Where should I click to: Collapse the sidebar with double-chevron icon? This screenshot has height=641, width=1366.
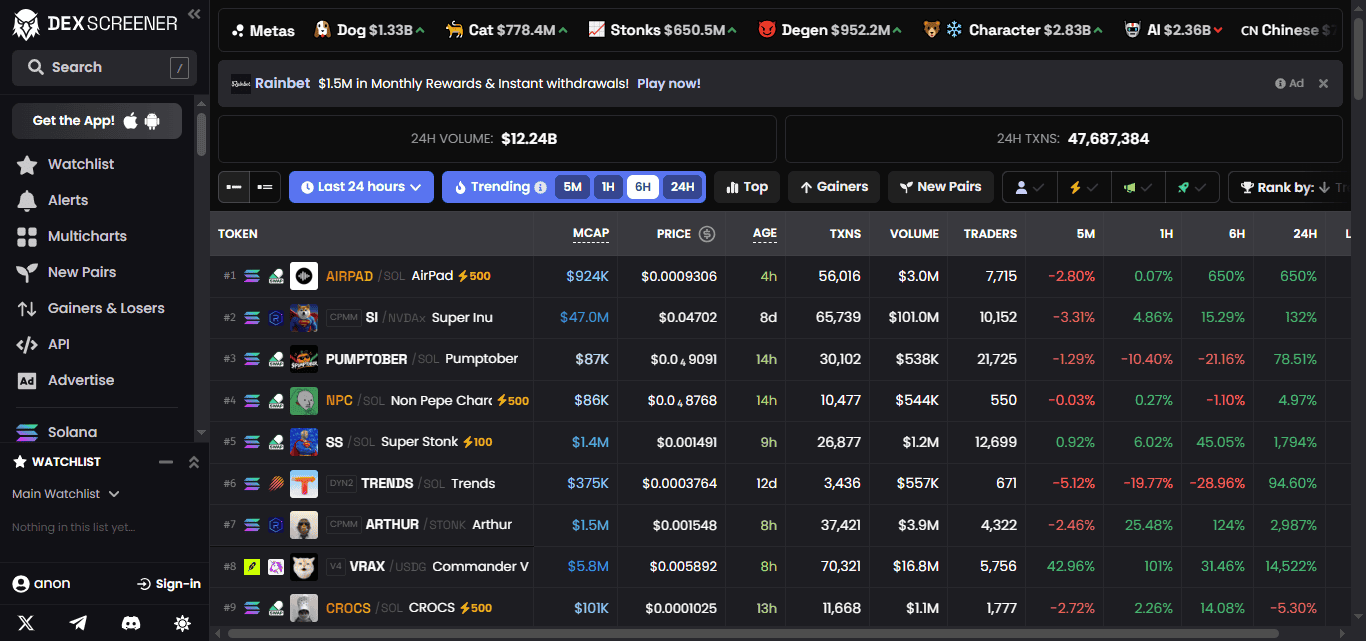click(x=194, y=14)
